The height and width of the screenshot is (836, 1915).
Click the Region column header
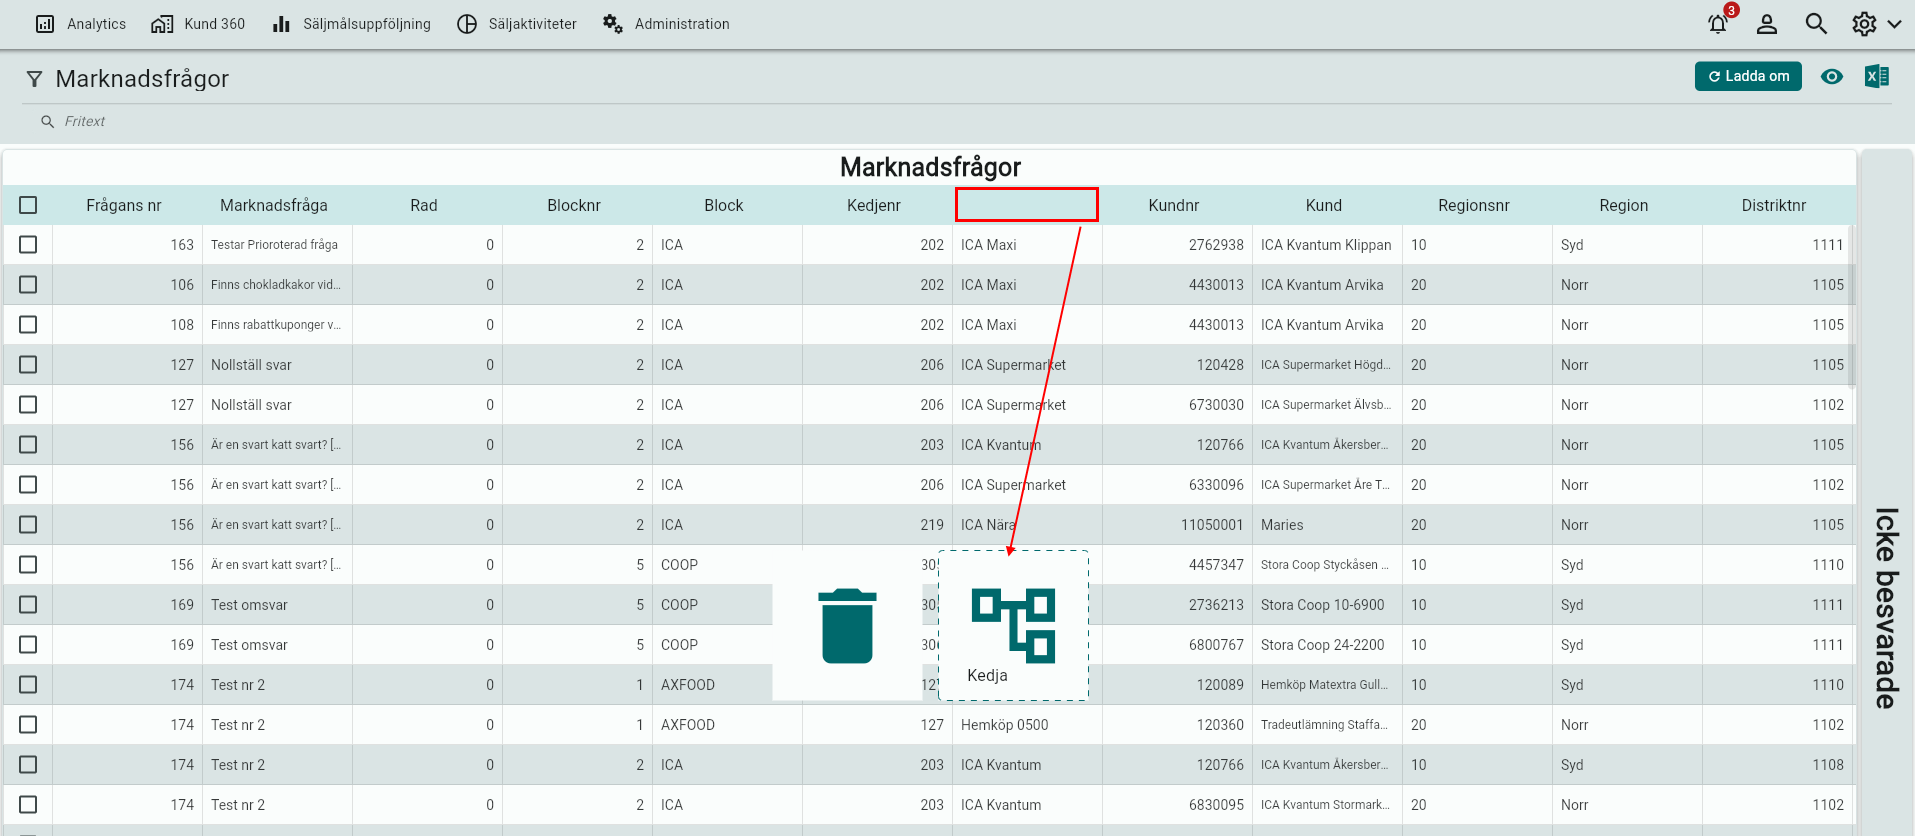(1624, 205)
